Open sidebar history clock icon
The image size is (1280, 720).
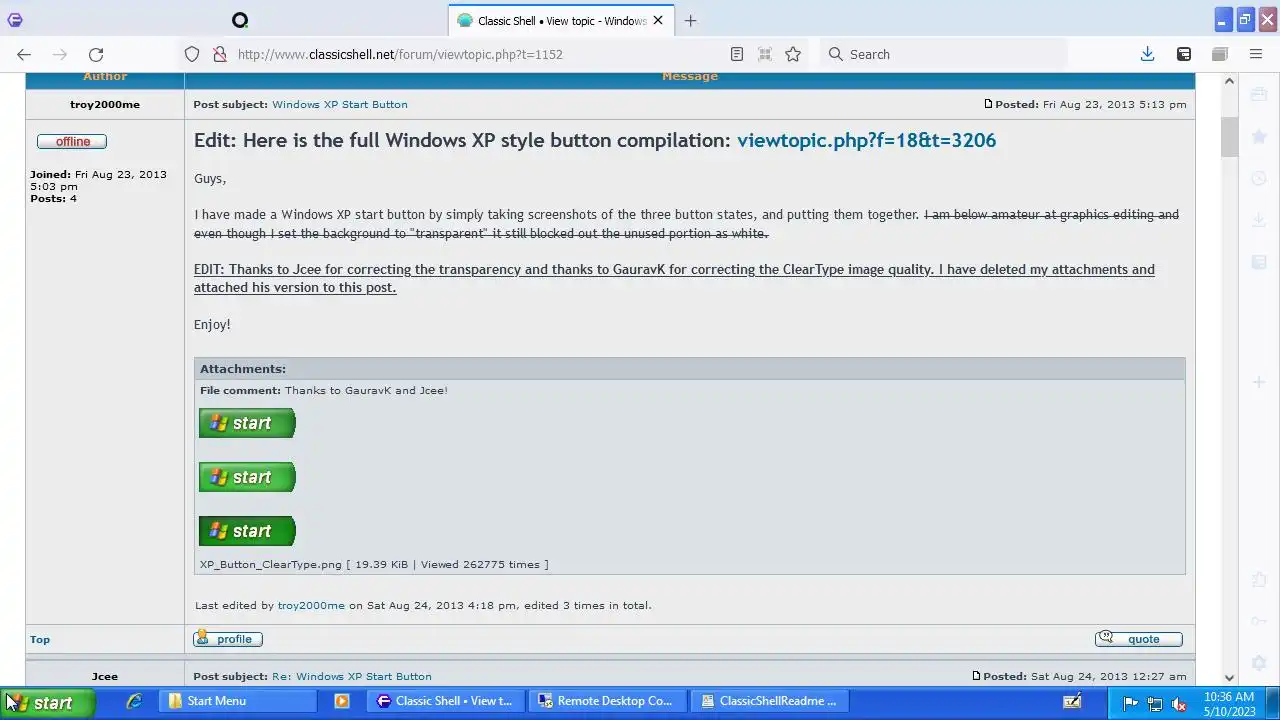[1259, 178]
